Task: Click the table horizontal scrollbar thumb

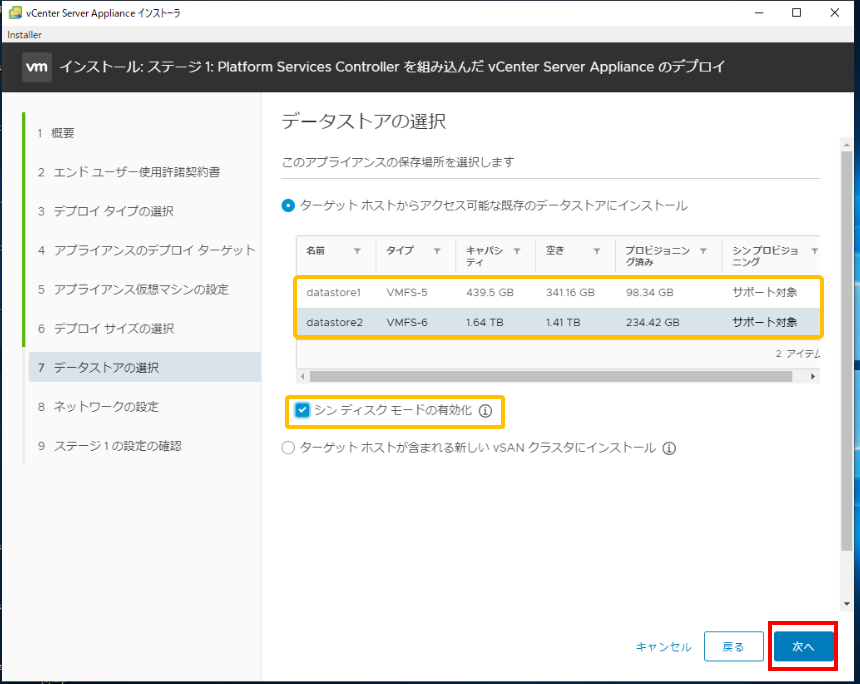Action: point(551,376)
